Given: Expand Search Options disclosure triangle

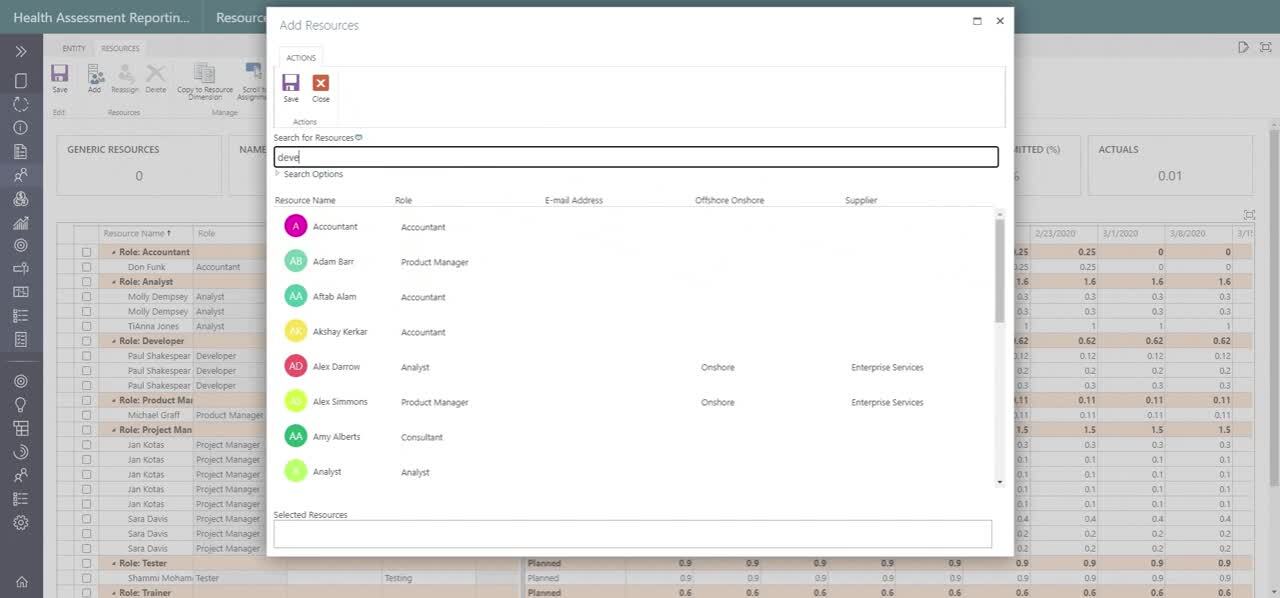Looking at the screenshot, I should pyautogui.click(x=278, y=174).
